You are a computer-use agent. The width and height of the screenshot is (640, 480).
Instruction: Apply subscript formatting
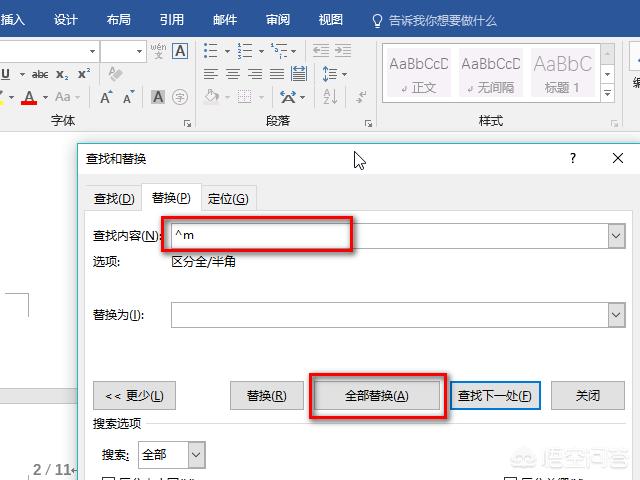(62, 74)
